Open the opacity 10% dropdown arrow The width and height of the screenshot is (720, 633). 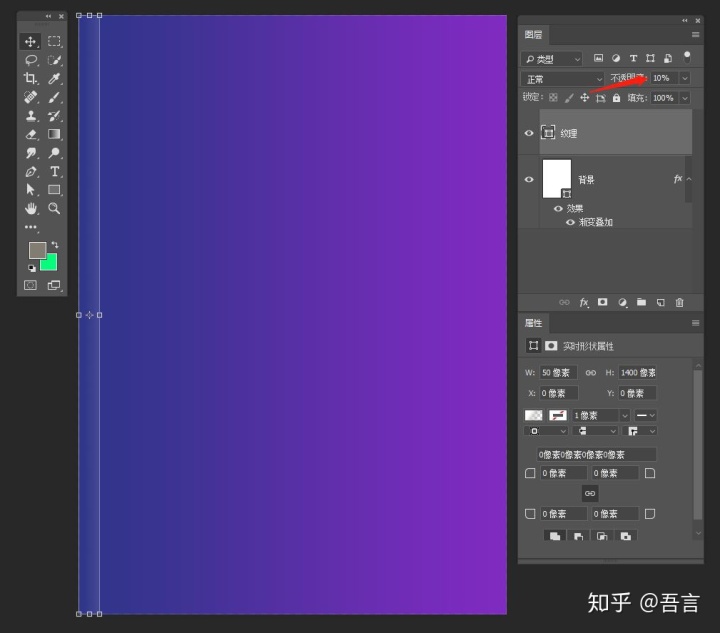click(685, 78)
